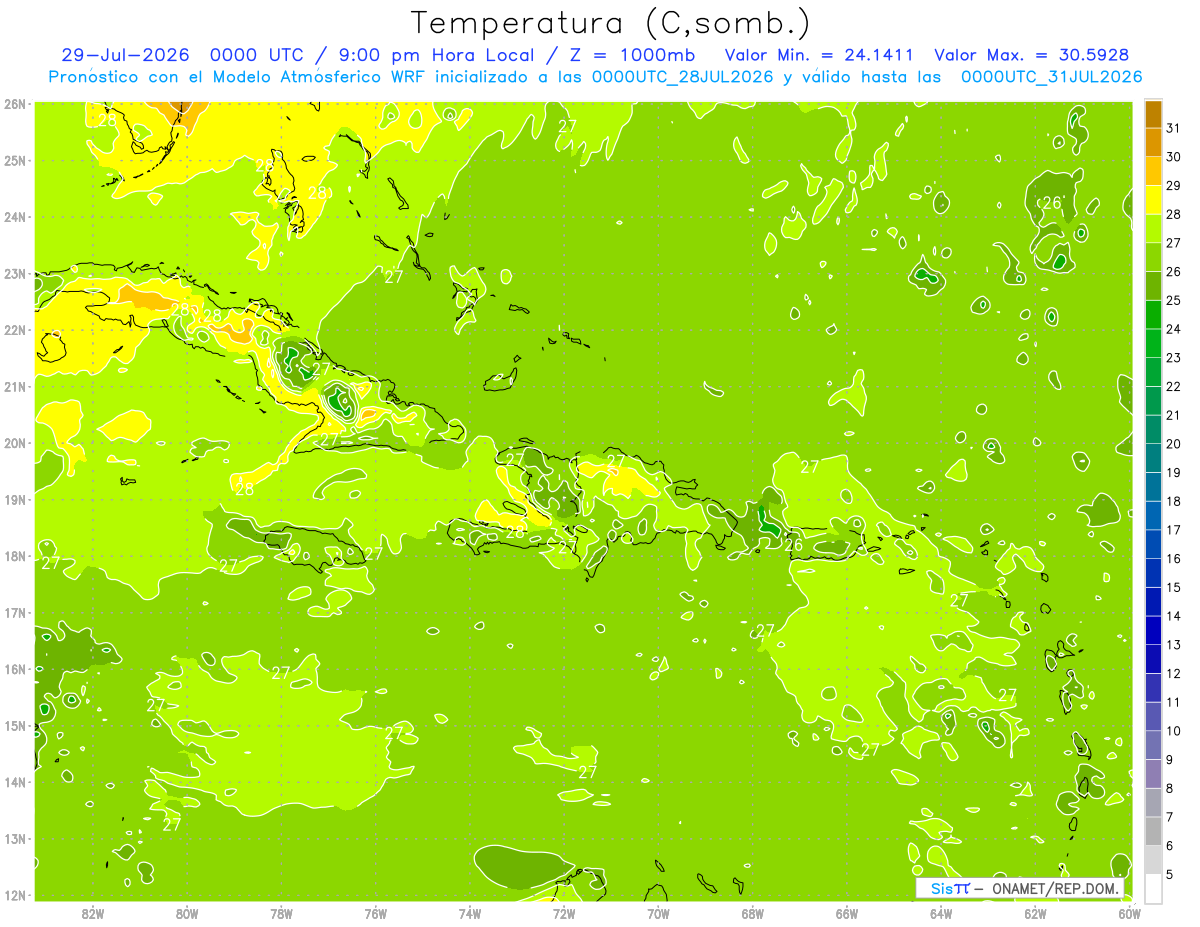
Task: Click the 74W longitude axis label
Action: [x=470, y=913]
